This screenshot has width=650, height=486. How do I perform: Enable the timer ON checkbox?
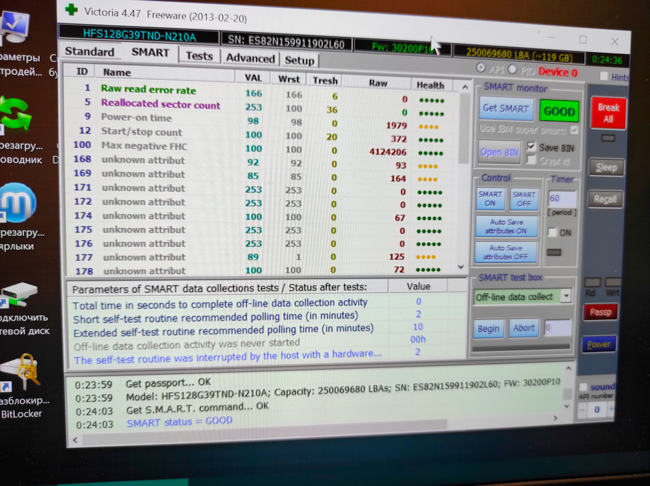click(x=552, y=232)
